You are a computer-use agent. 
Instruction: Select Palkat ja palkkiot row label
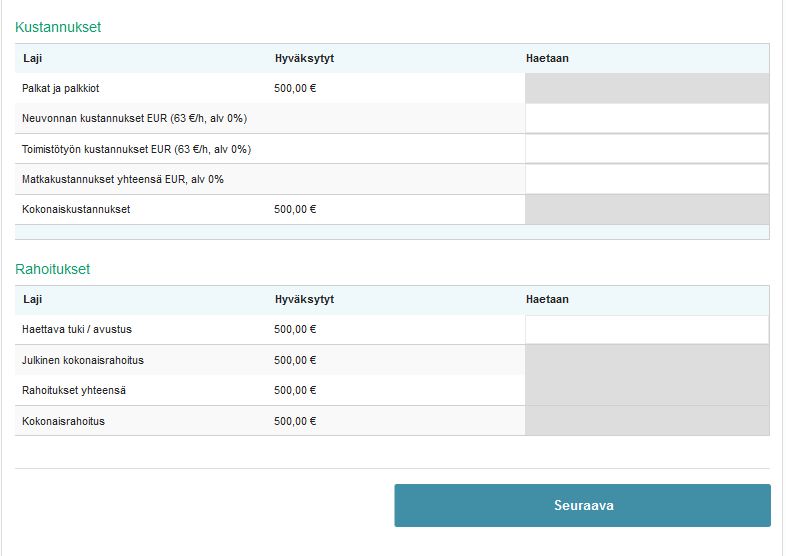click(x=61, y=88)
